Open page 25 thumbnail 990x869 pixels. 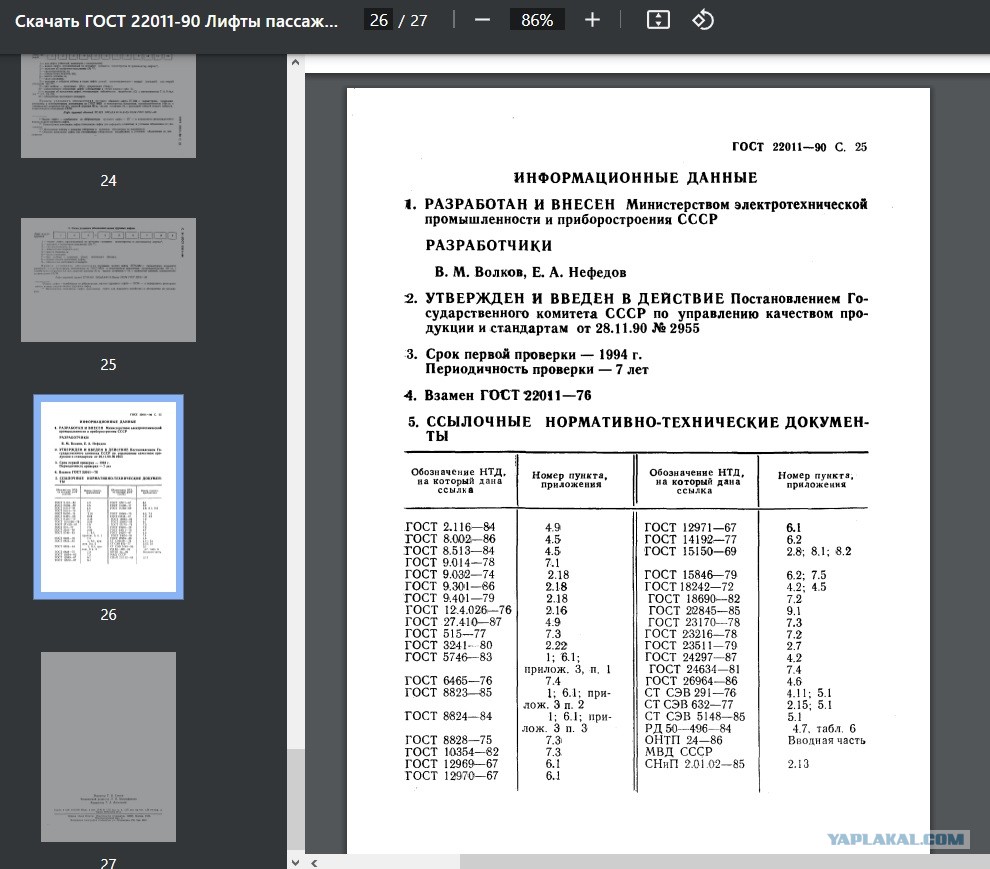point(109,280)
